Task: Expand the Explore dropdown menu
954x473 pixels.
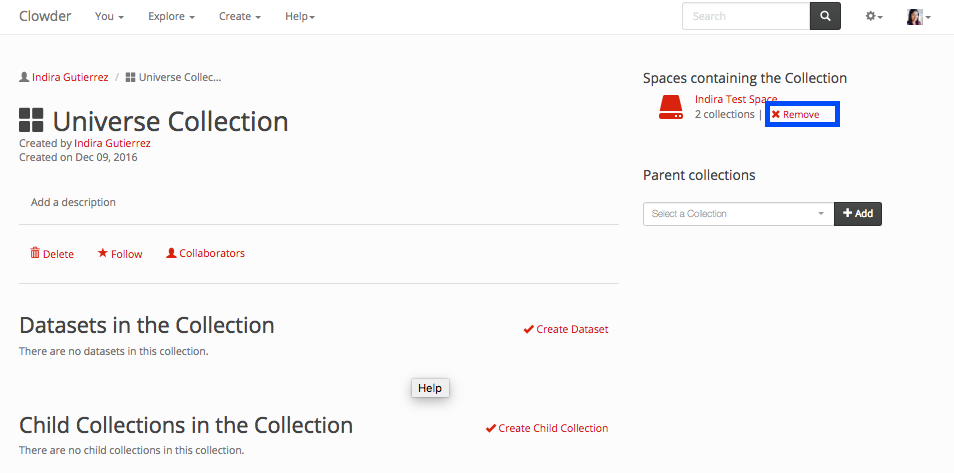Action: coord(171,17)
